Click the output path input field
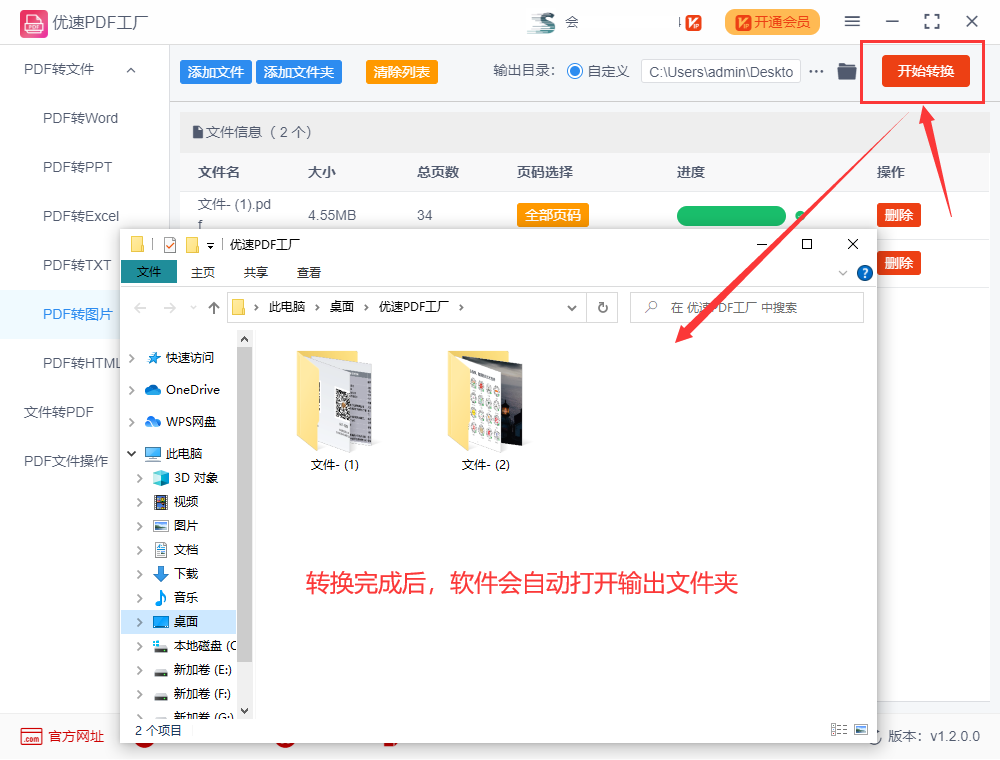This screenshot has height=760, width=1000. (721, 72)
